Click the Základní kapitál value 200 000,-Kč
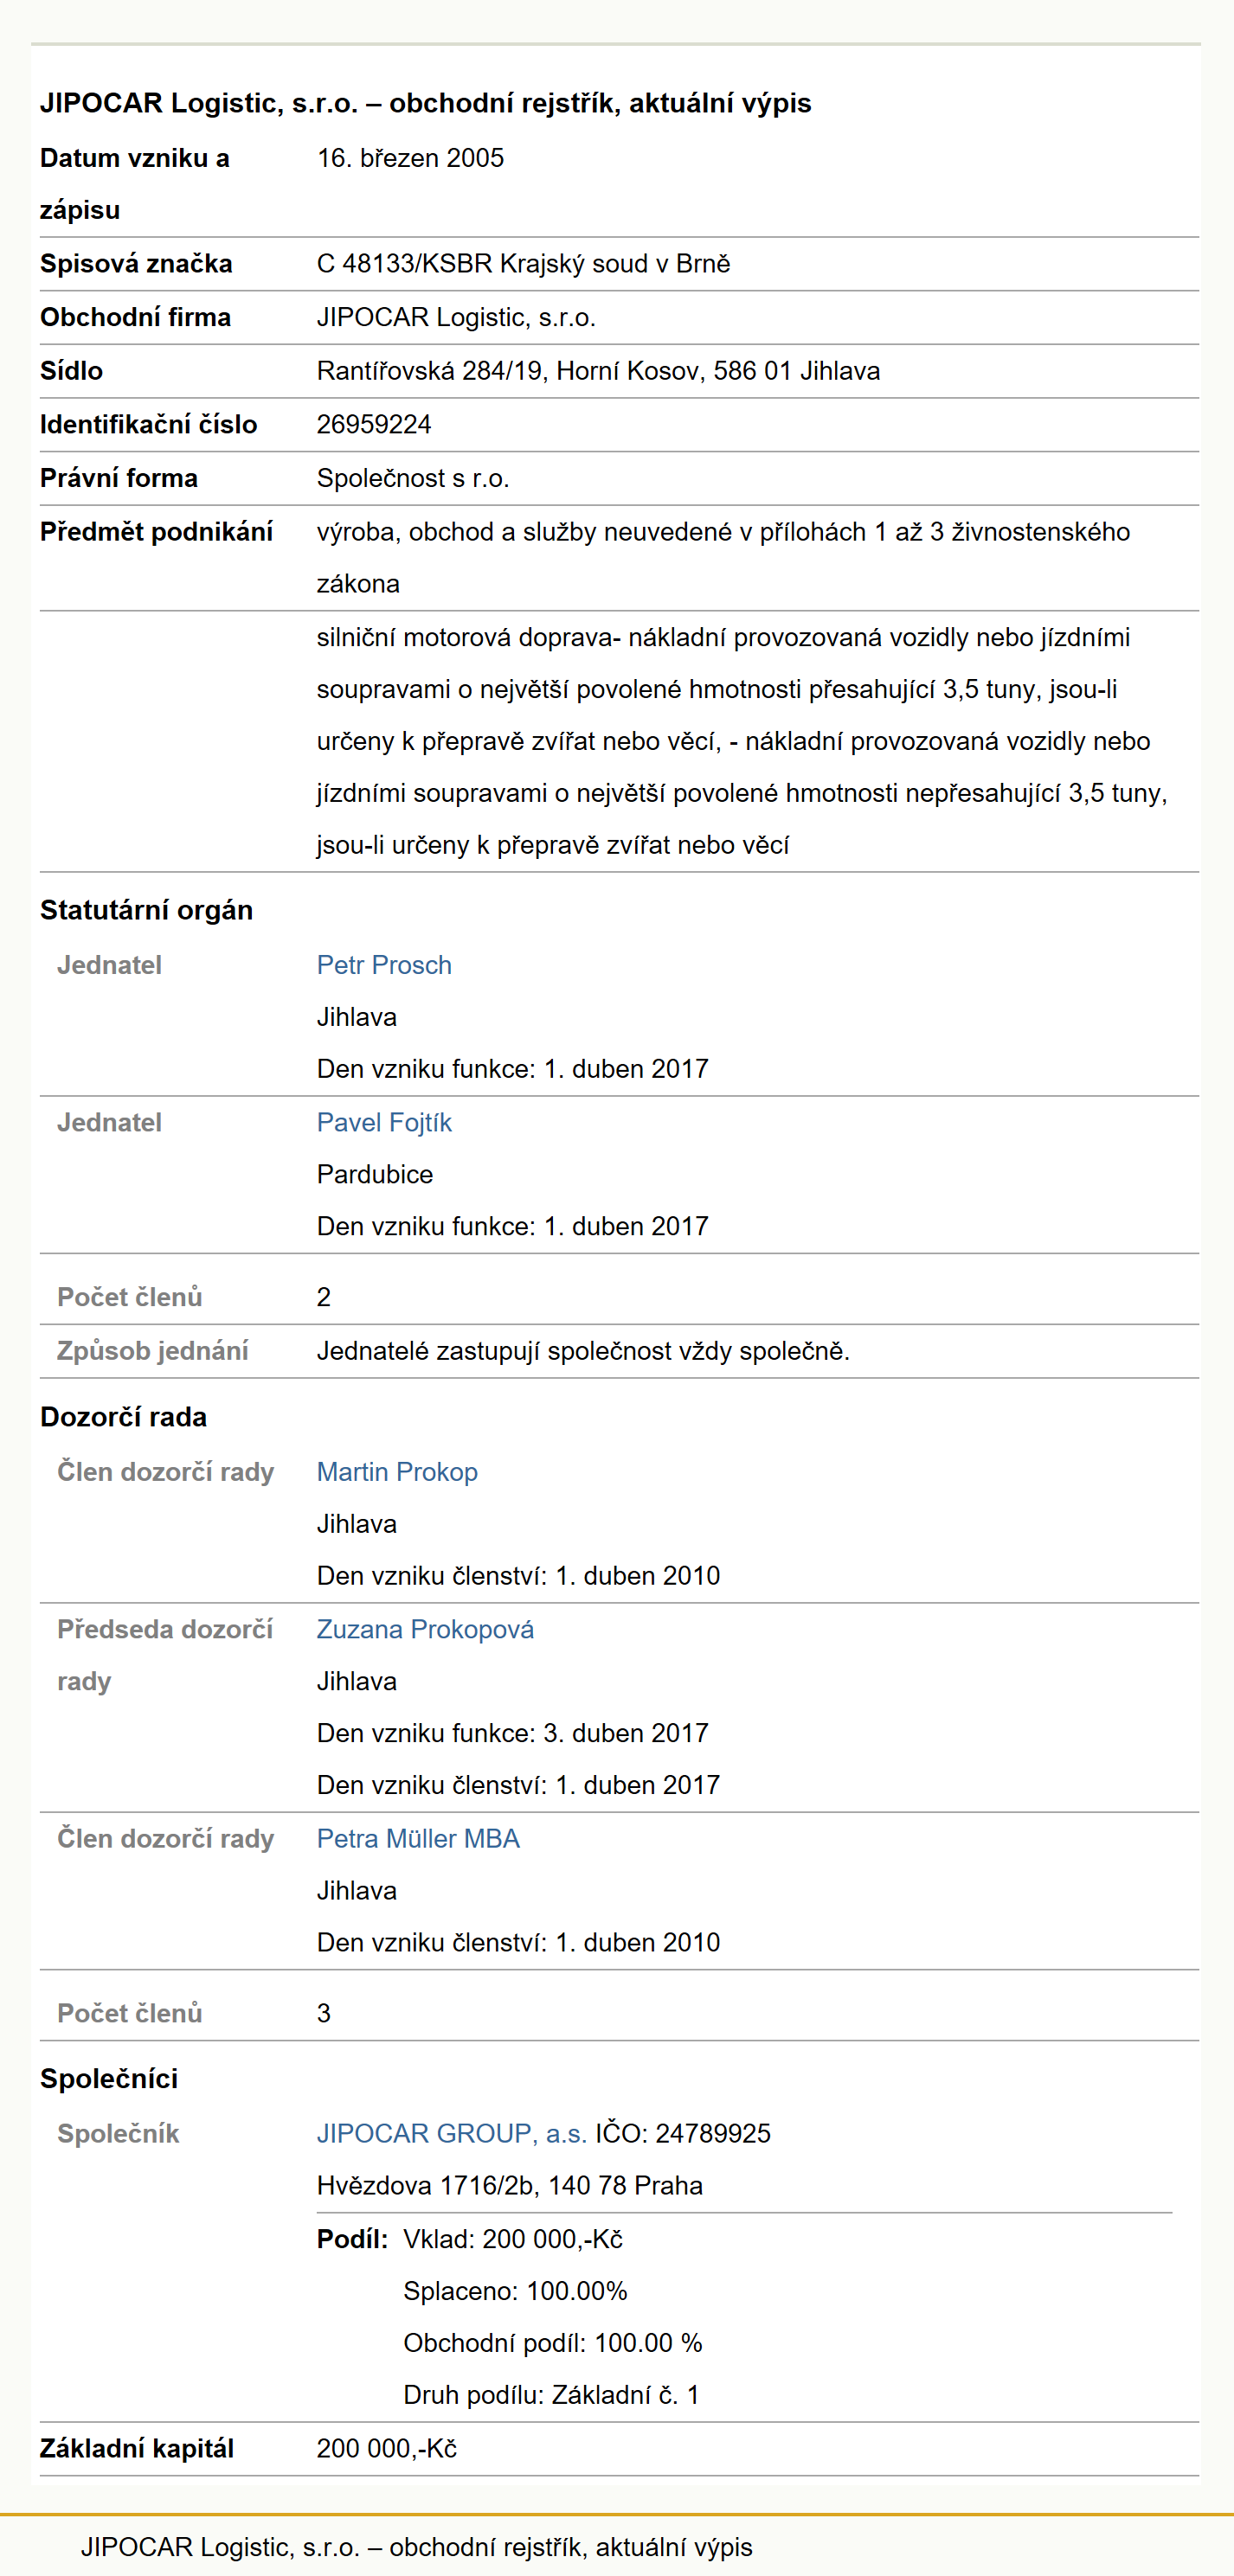This screenshot has width=1234, height=2576. (387, 2448)
